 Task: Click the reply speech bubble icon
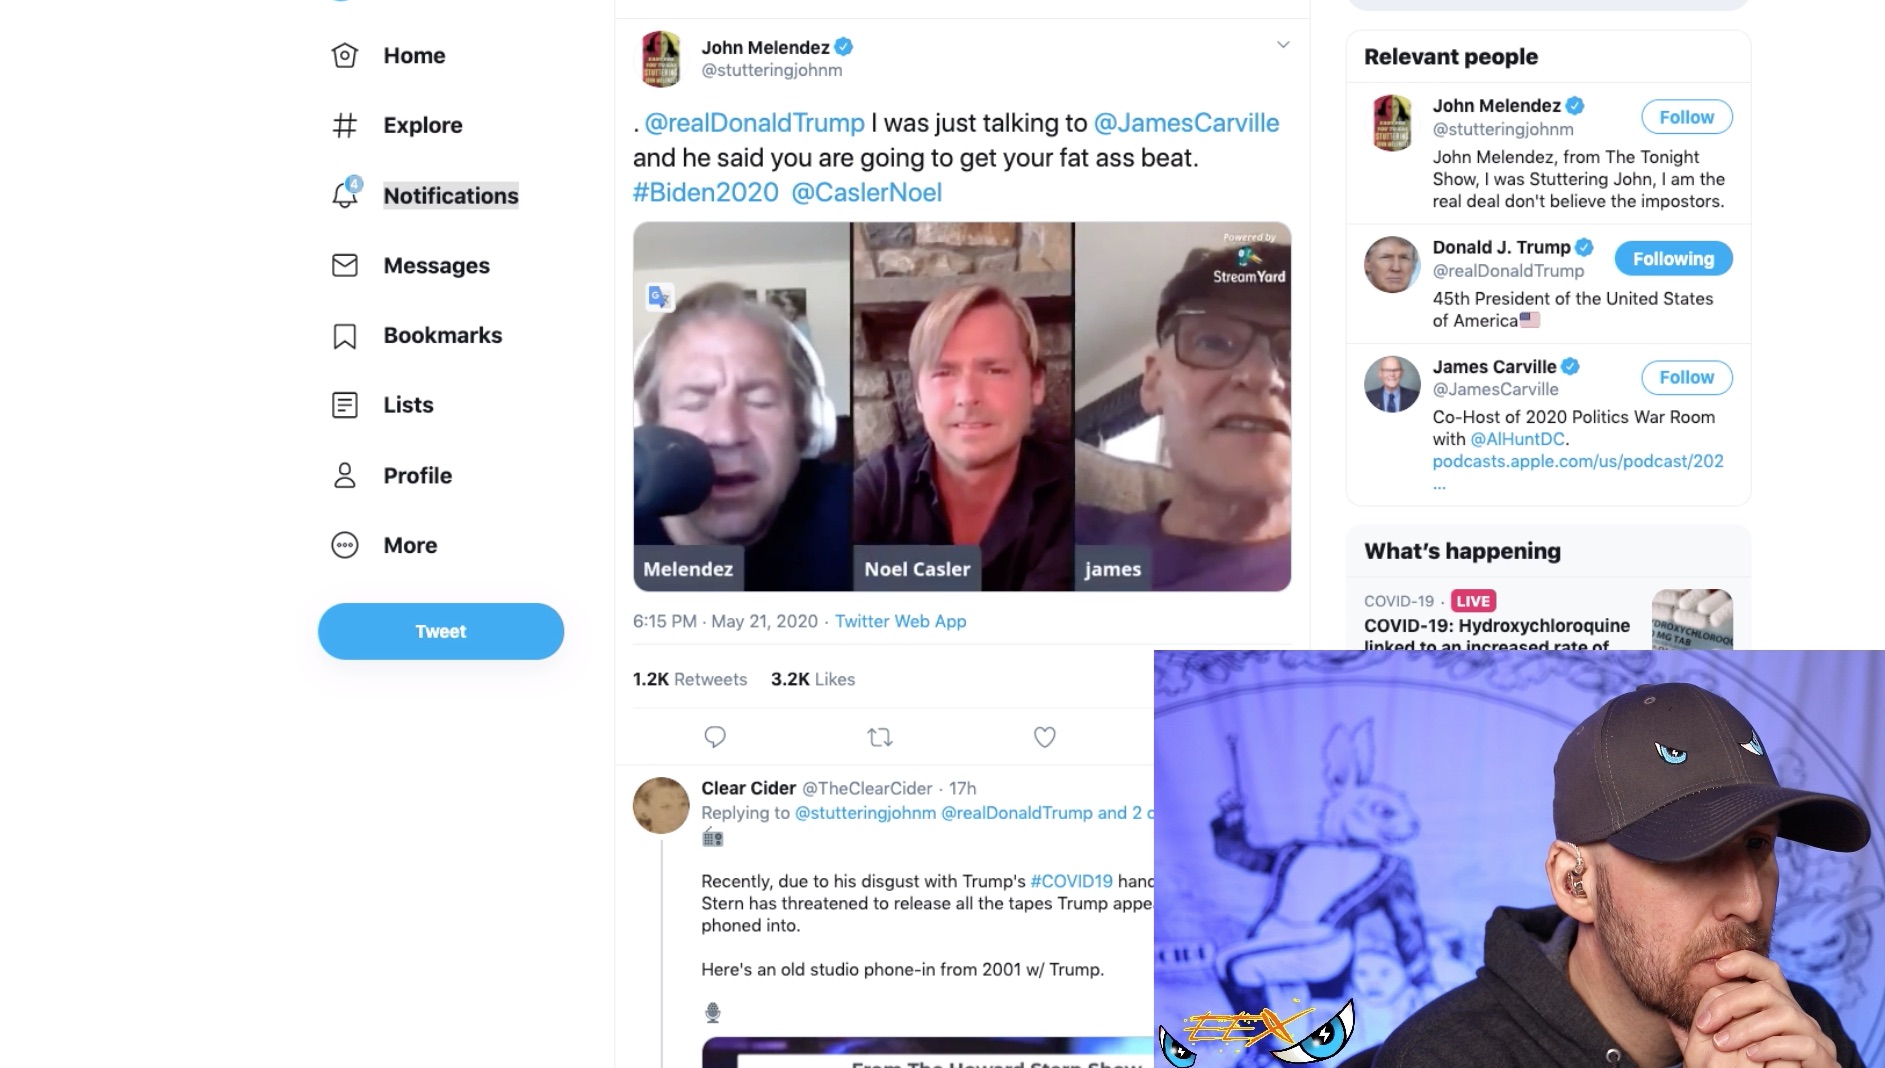[x=715, y=737]
